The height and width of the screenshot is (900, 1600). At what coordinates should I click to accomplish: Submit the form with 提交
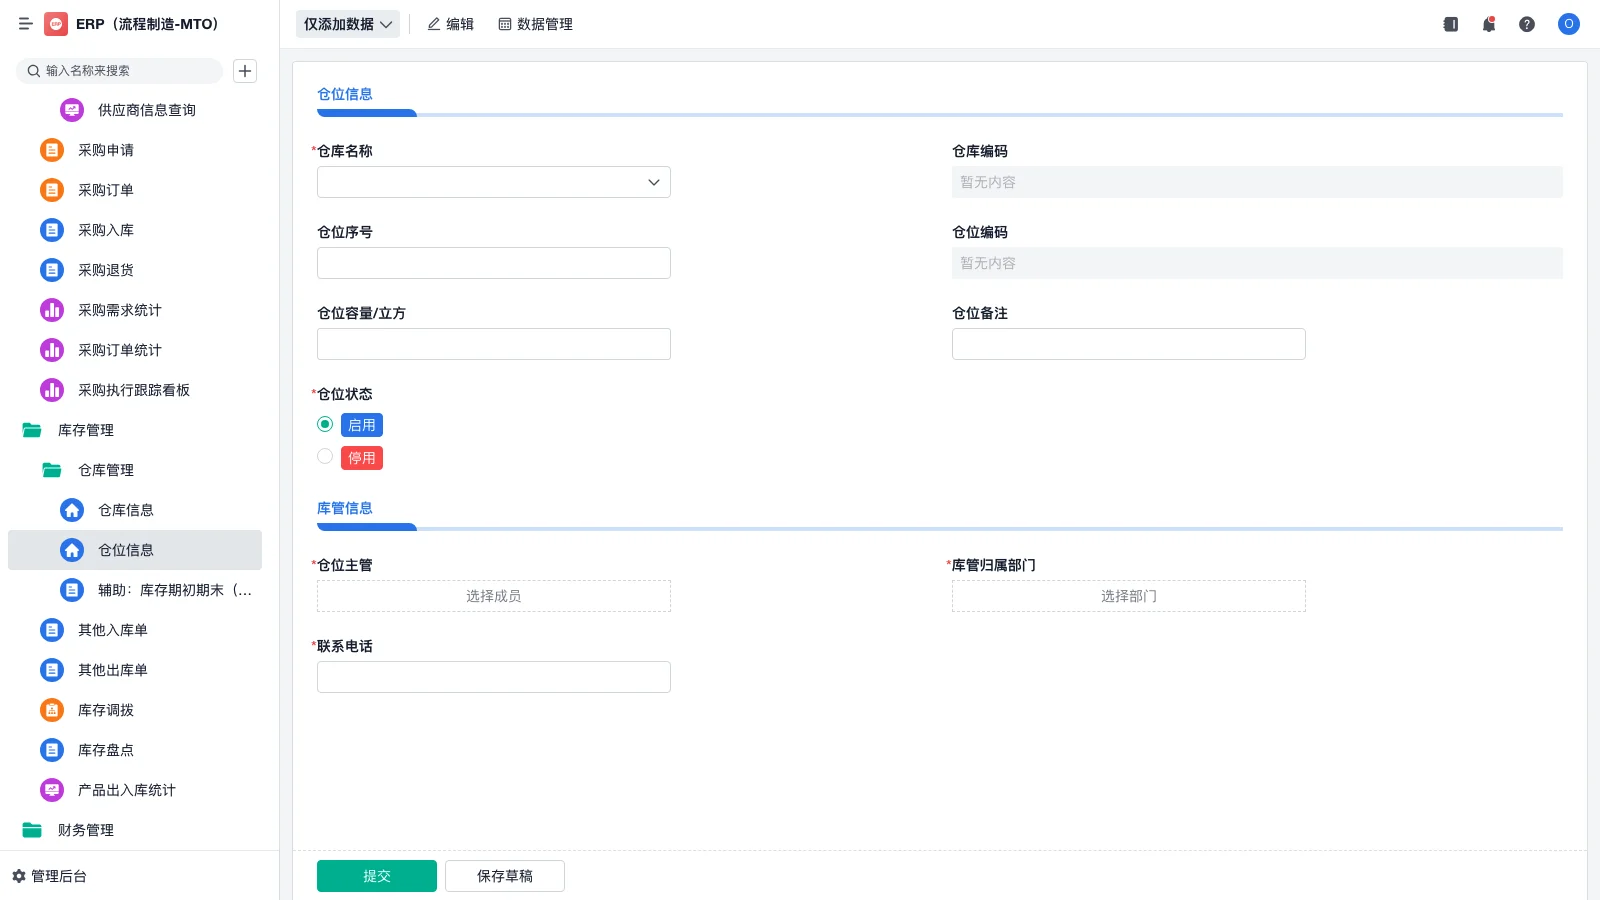coord(377,875)
